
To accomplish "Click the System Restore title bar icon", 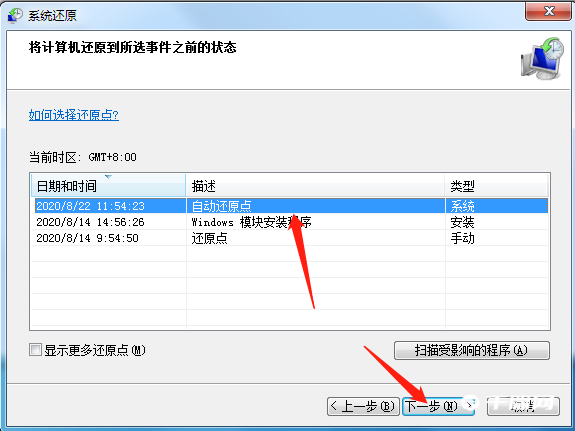I will click(x=15, y=15).
